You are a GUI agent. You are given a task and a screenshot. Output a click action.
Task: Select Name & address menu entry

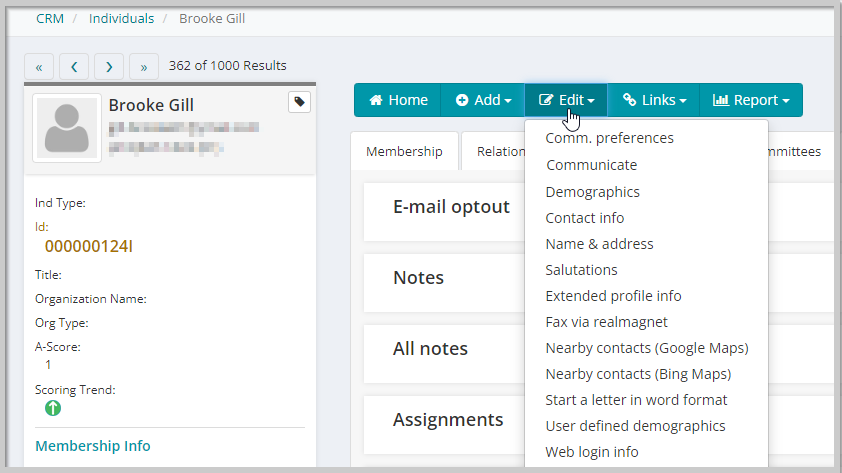tap(599, 244)
